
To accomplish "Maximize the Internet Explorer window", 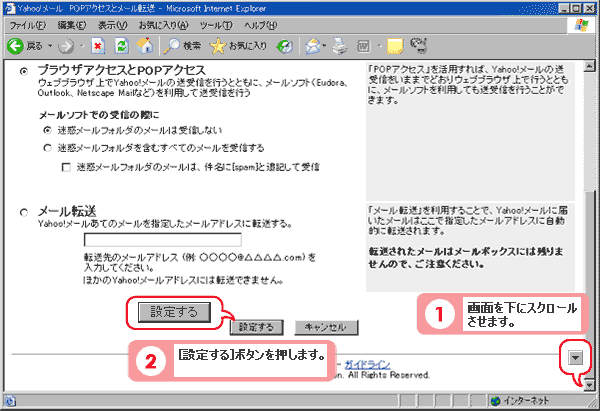I will [576, 8].
